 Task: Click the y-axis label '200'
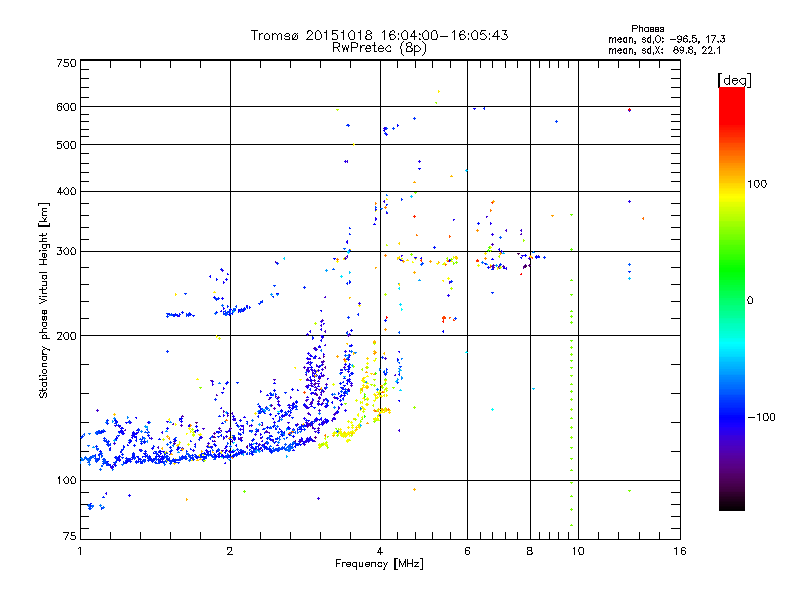(x=66, y=336)
